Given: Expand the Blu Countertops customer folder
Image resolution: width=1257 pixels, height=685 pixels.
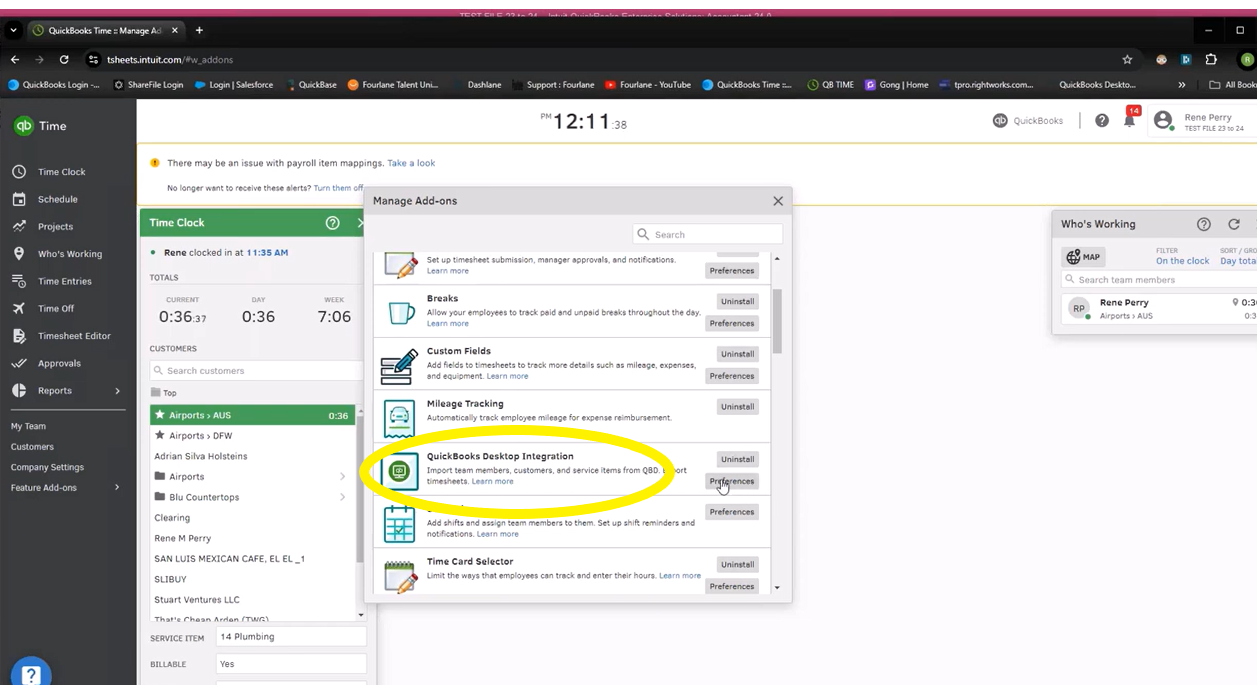Looking at the screenshot, I should 342,497.
